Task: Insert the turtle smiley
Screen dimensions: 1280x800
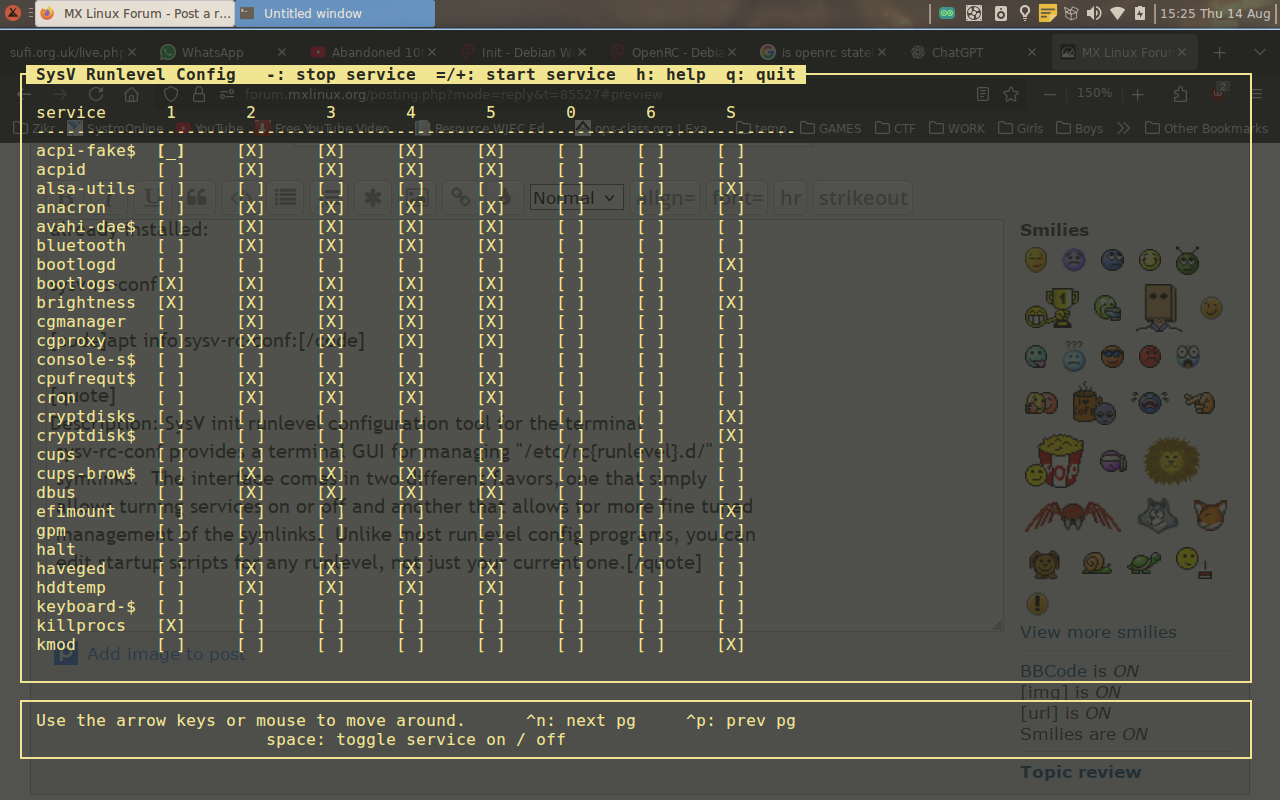Action: 1143,563
